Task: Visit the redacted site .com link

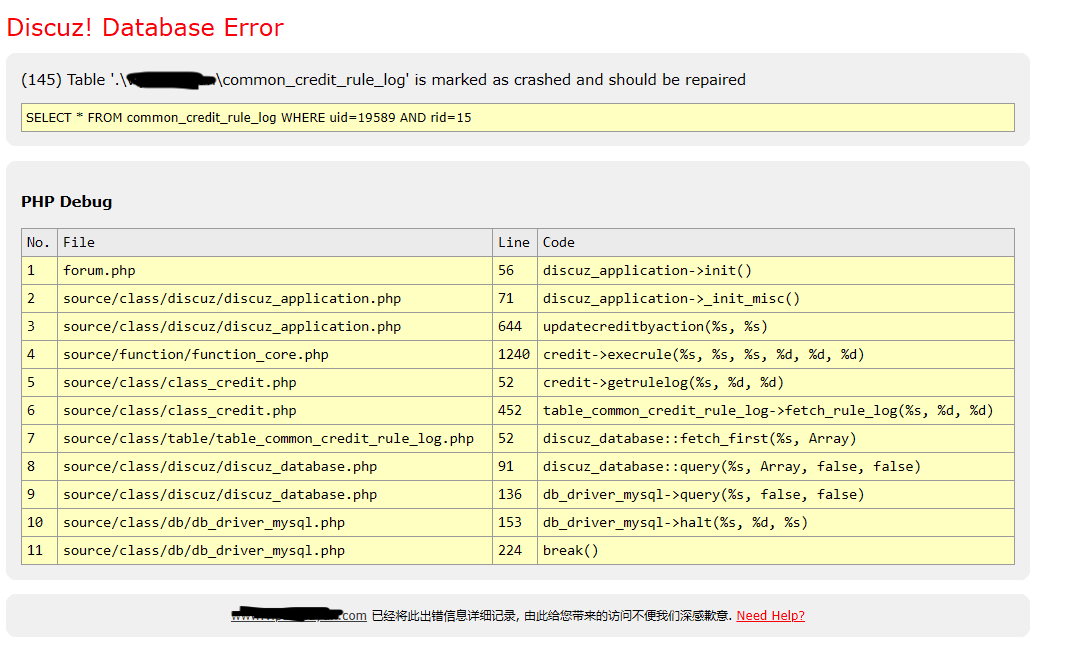Action: 298,615
